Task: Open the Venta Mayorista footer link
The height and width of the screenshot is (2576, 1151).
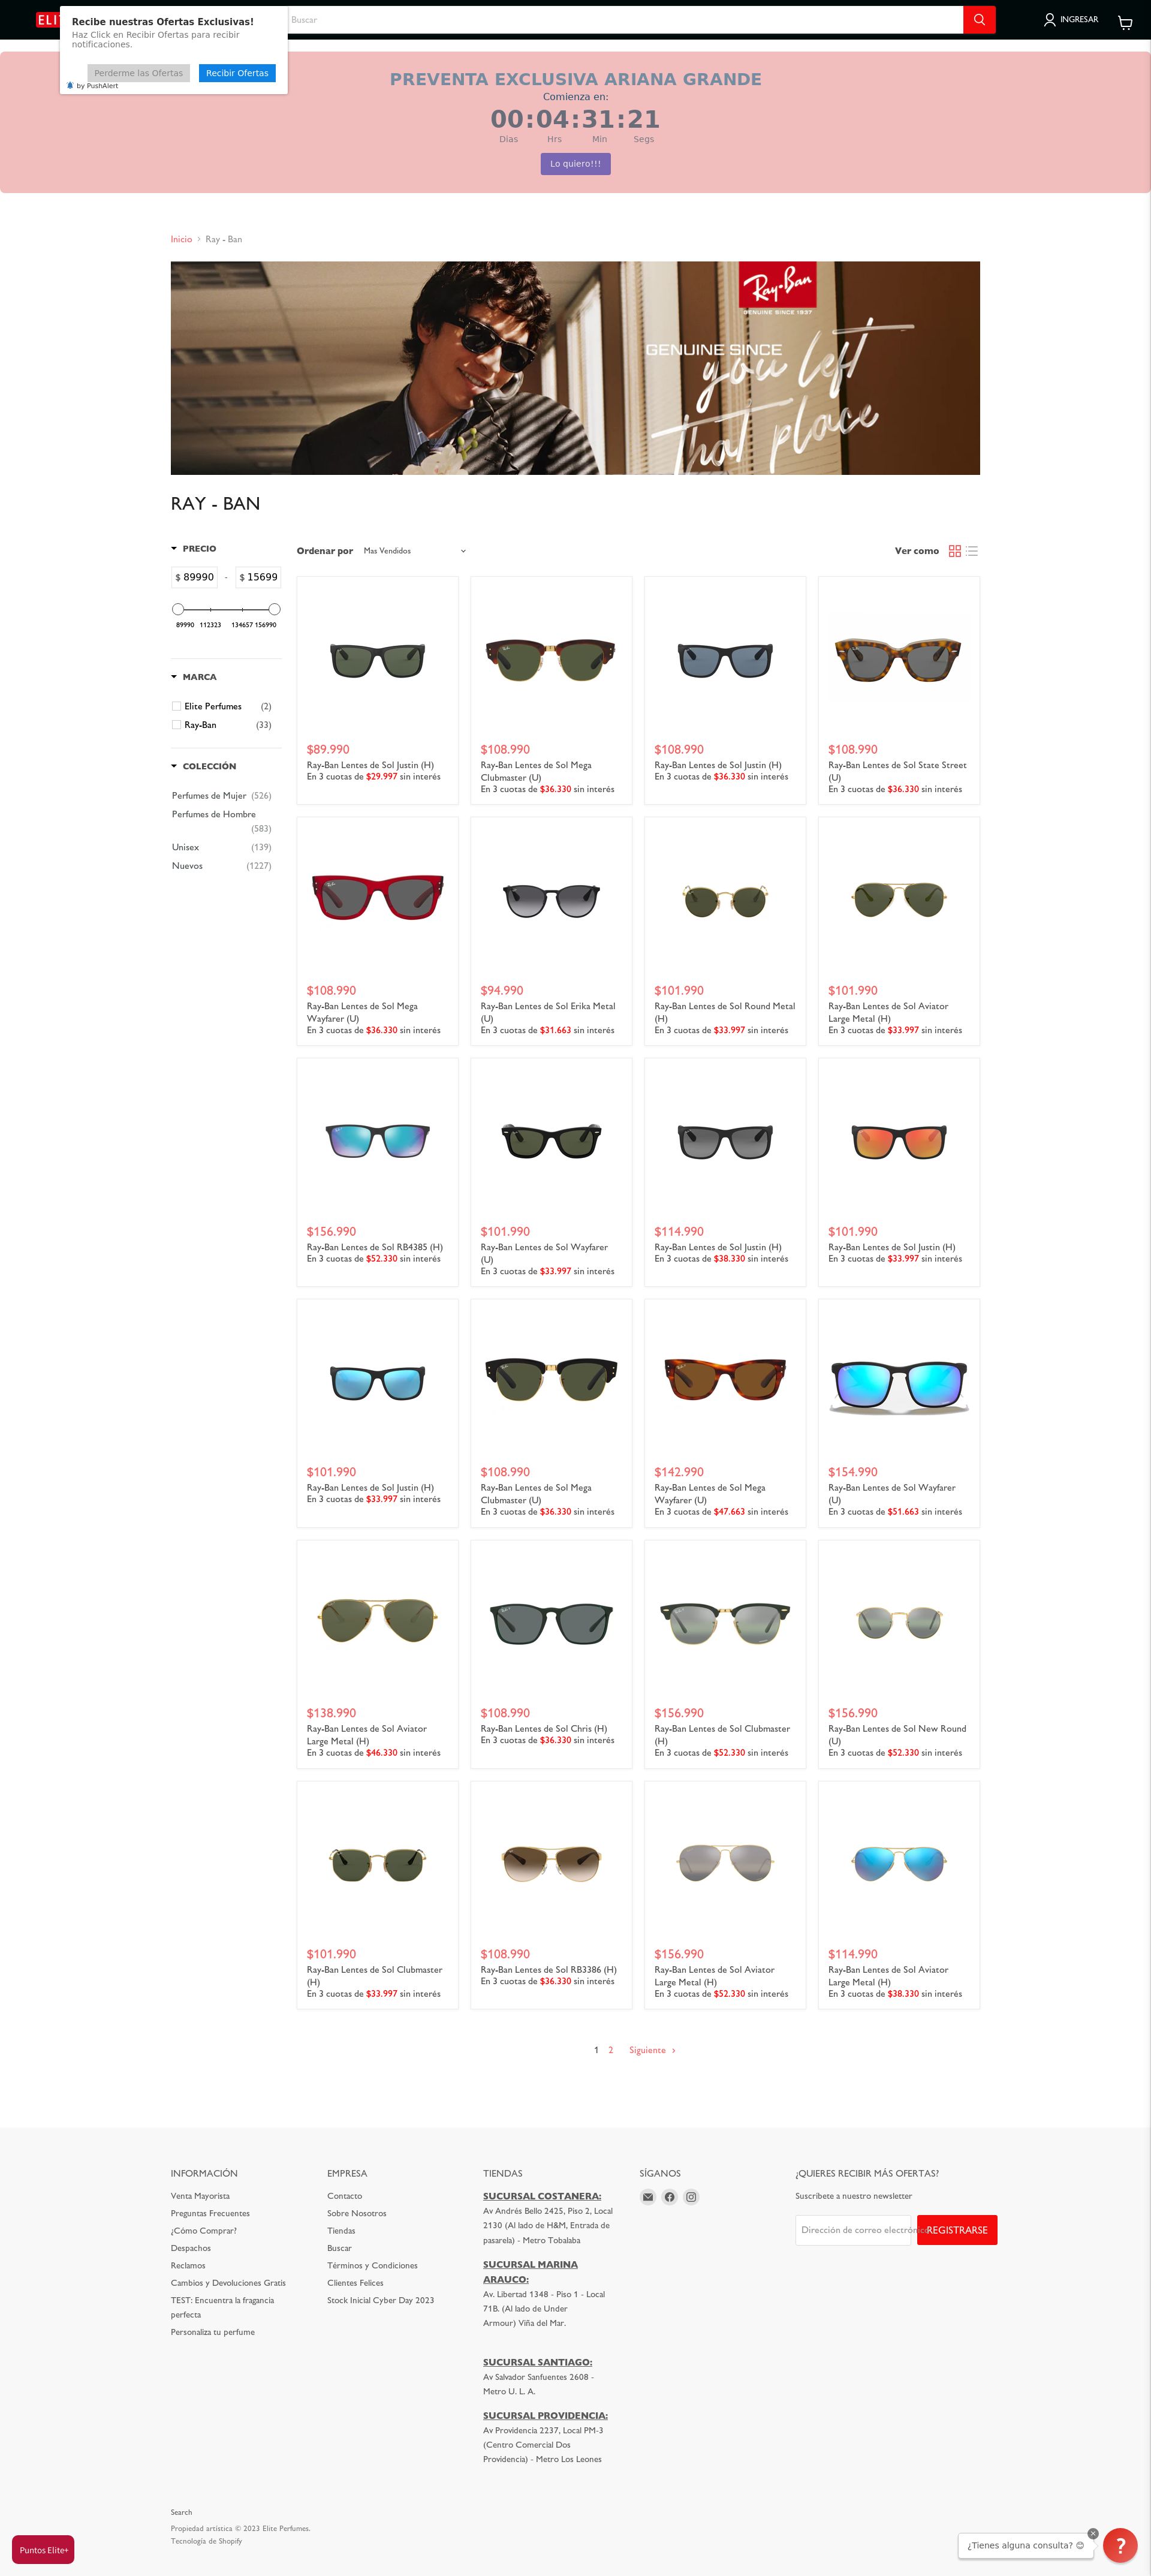Action: 200,2196
